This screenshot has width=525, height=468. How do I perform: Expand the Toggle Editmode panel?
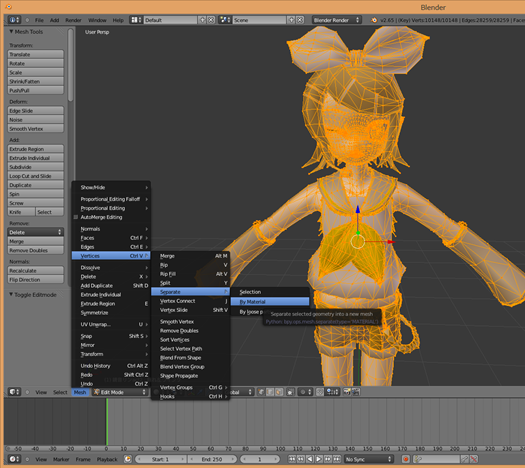click(11, 294)
